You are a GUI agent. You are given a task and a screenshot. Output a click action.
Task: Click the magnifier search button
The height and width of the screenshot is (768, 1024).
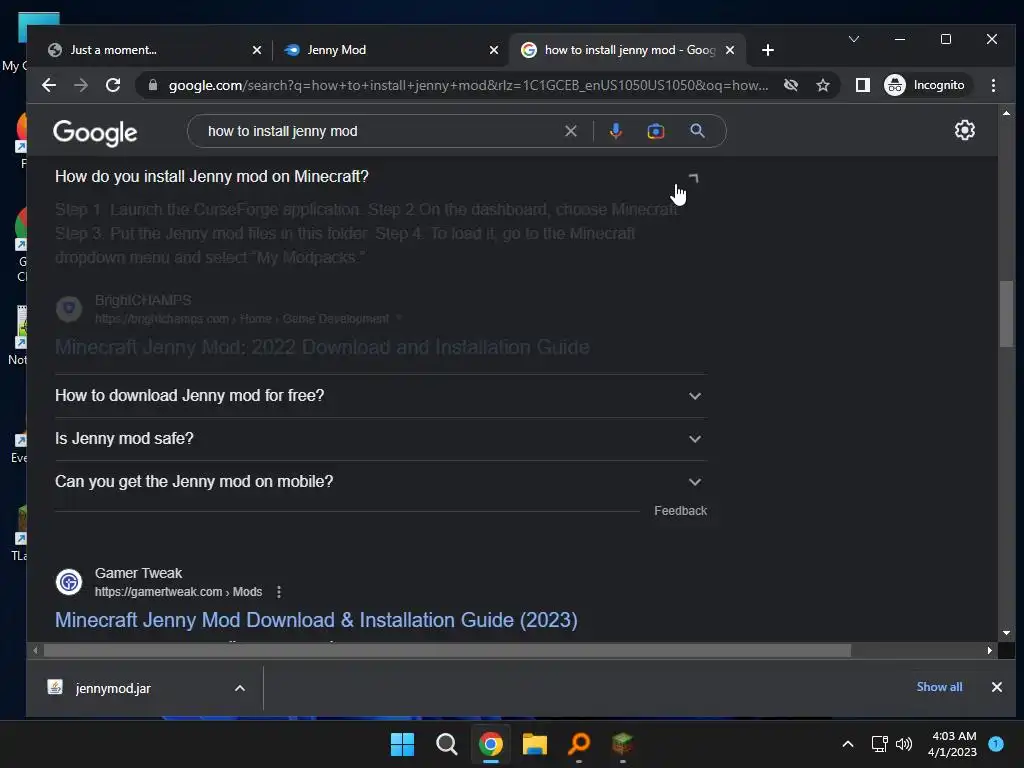point(697,131)
